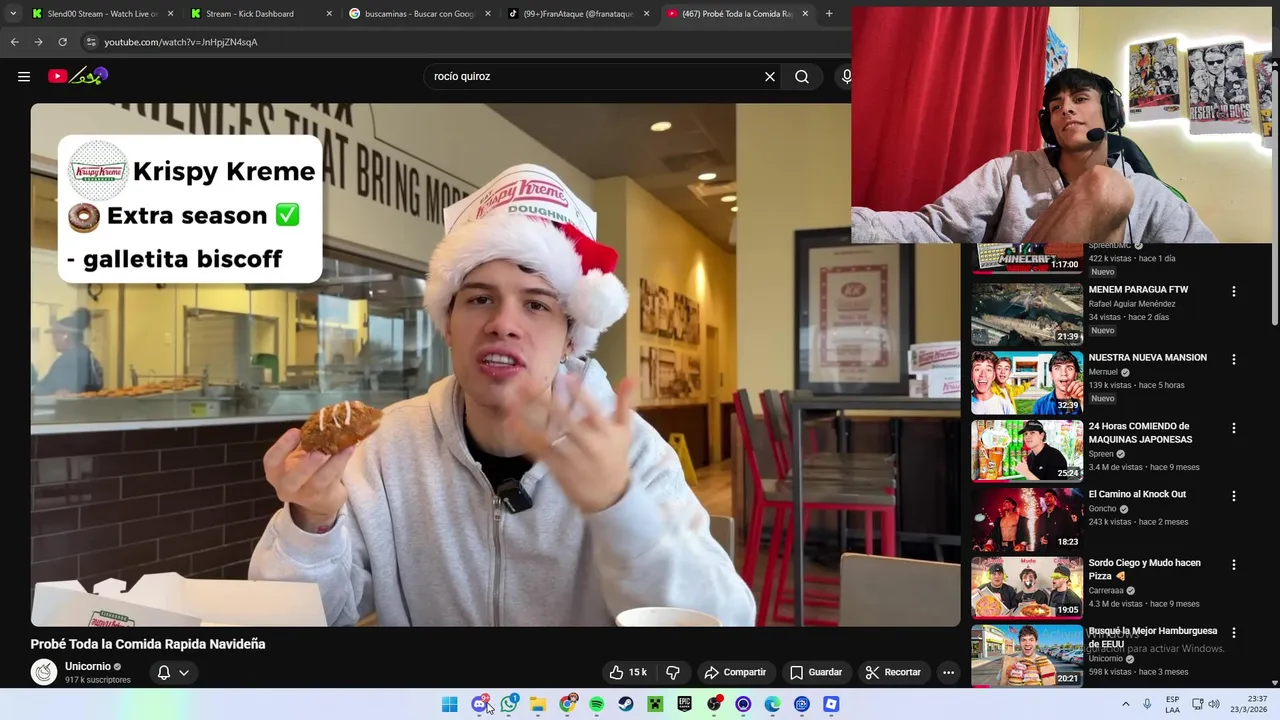Open Minecraft launcher from the taskbar
The width and height of the screenshot is (1280, 720).
pos(655,704)
